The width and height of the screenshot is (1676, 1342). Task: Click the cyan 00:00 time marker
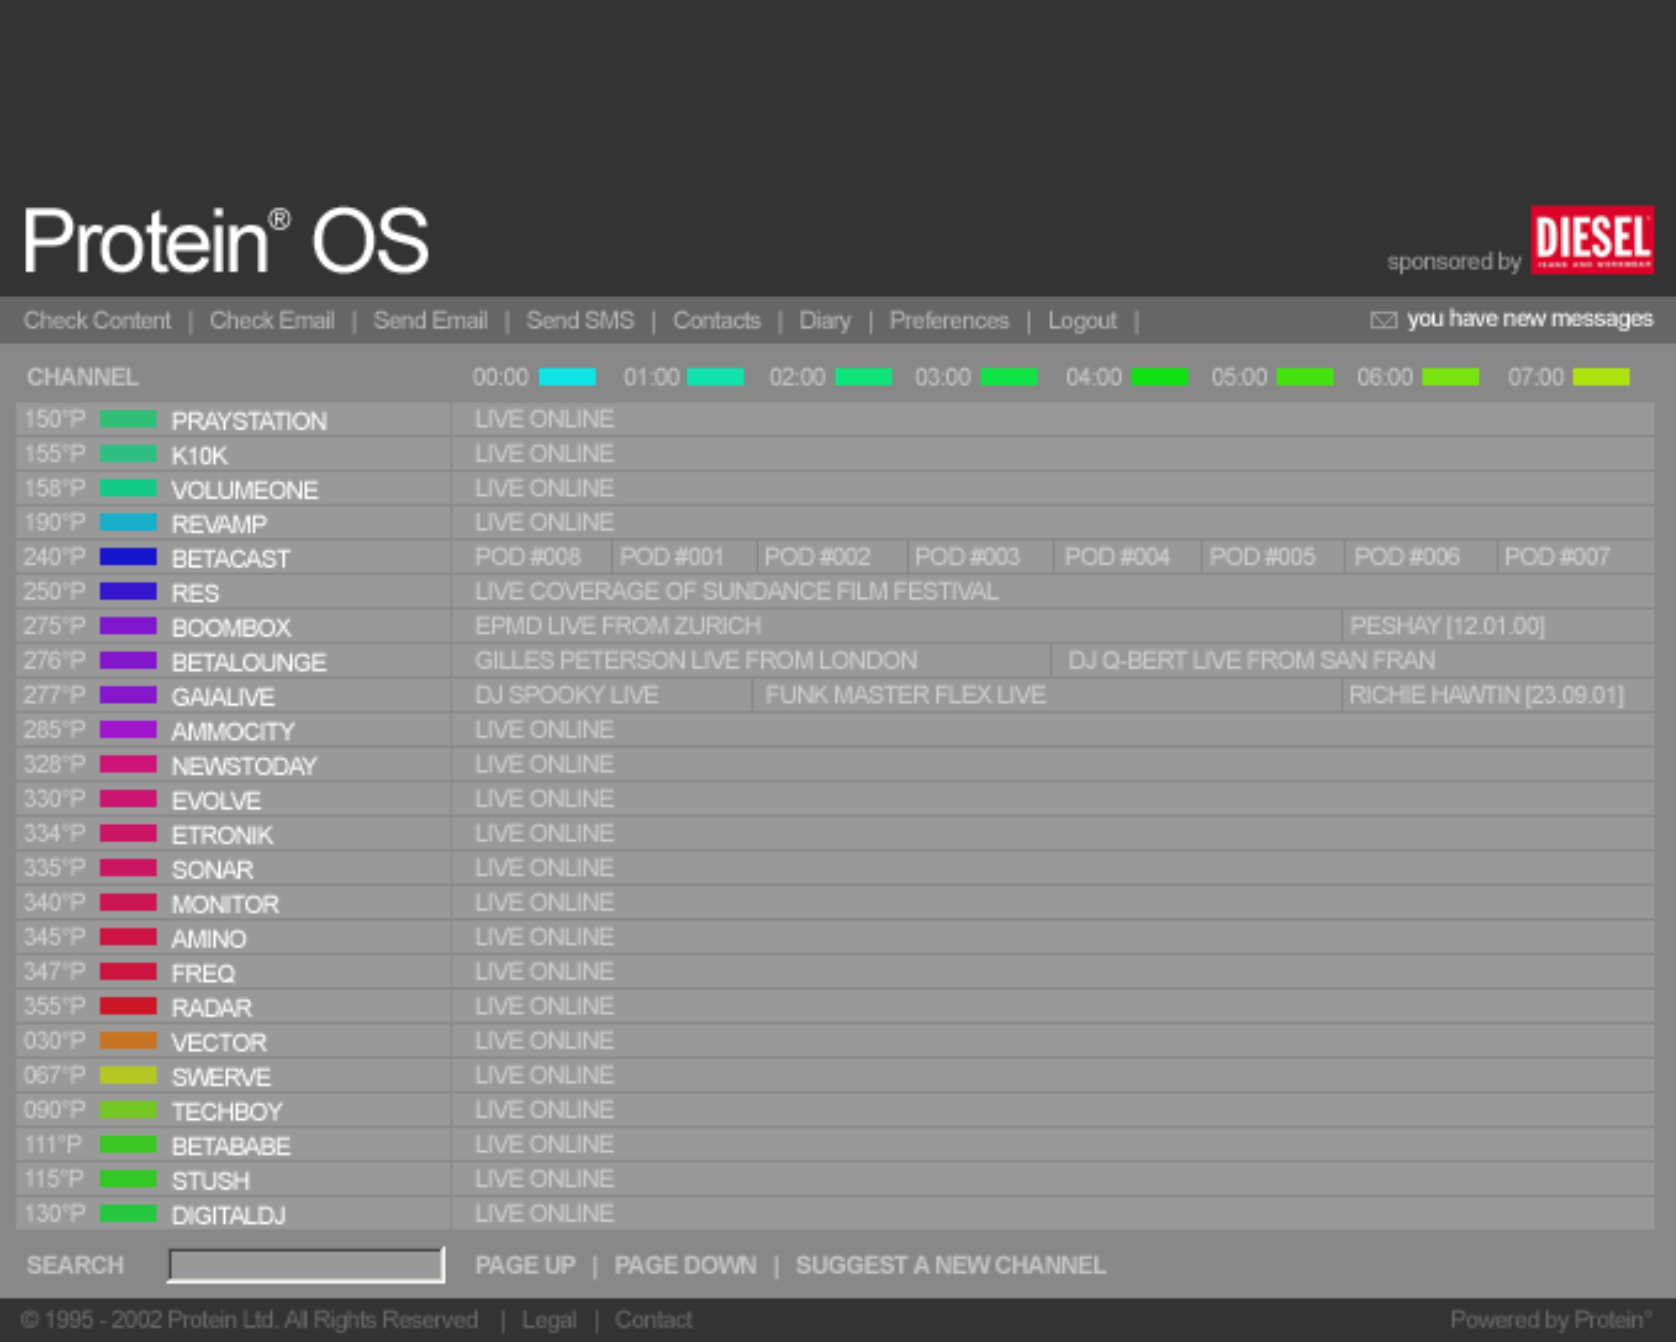(567, 377)
